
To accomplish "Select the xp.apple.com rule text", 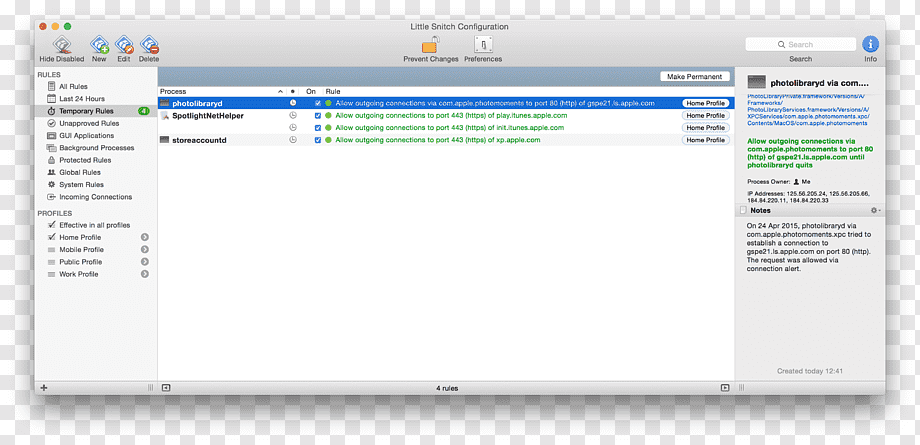I will (438, 140).
